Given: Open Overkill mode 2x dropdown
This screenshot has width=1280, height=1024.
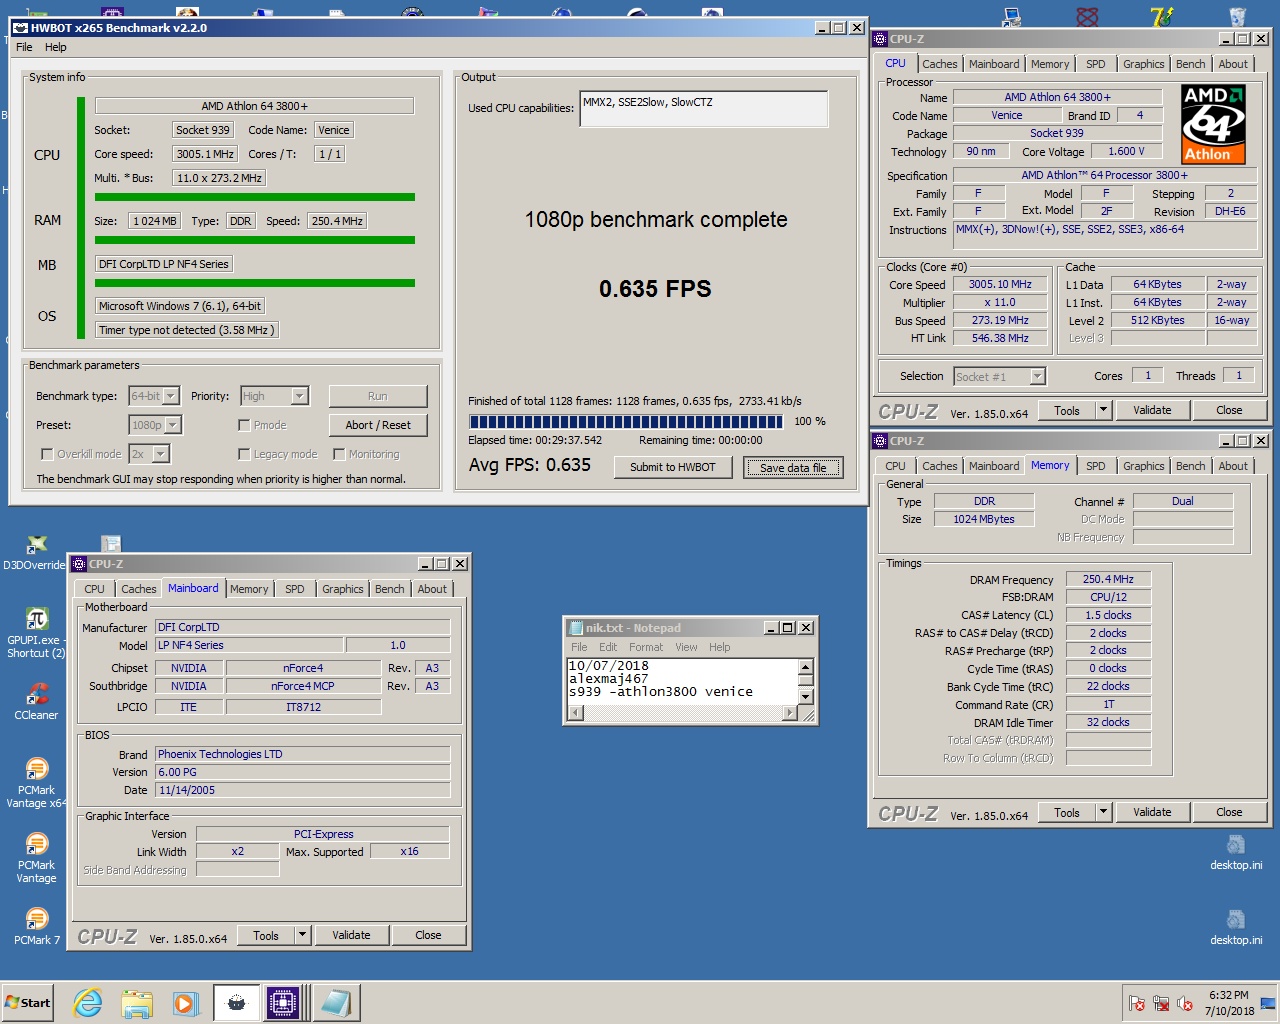Looking at the screenshot, I should coord(161,454).
